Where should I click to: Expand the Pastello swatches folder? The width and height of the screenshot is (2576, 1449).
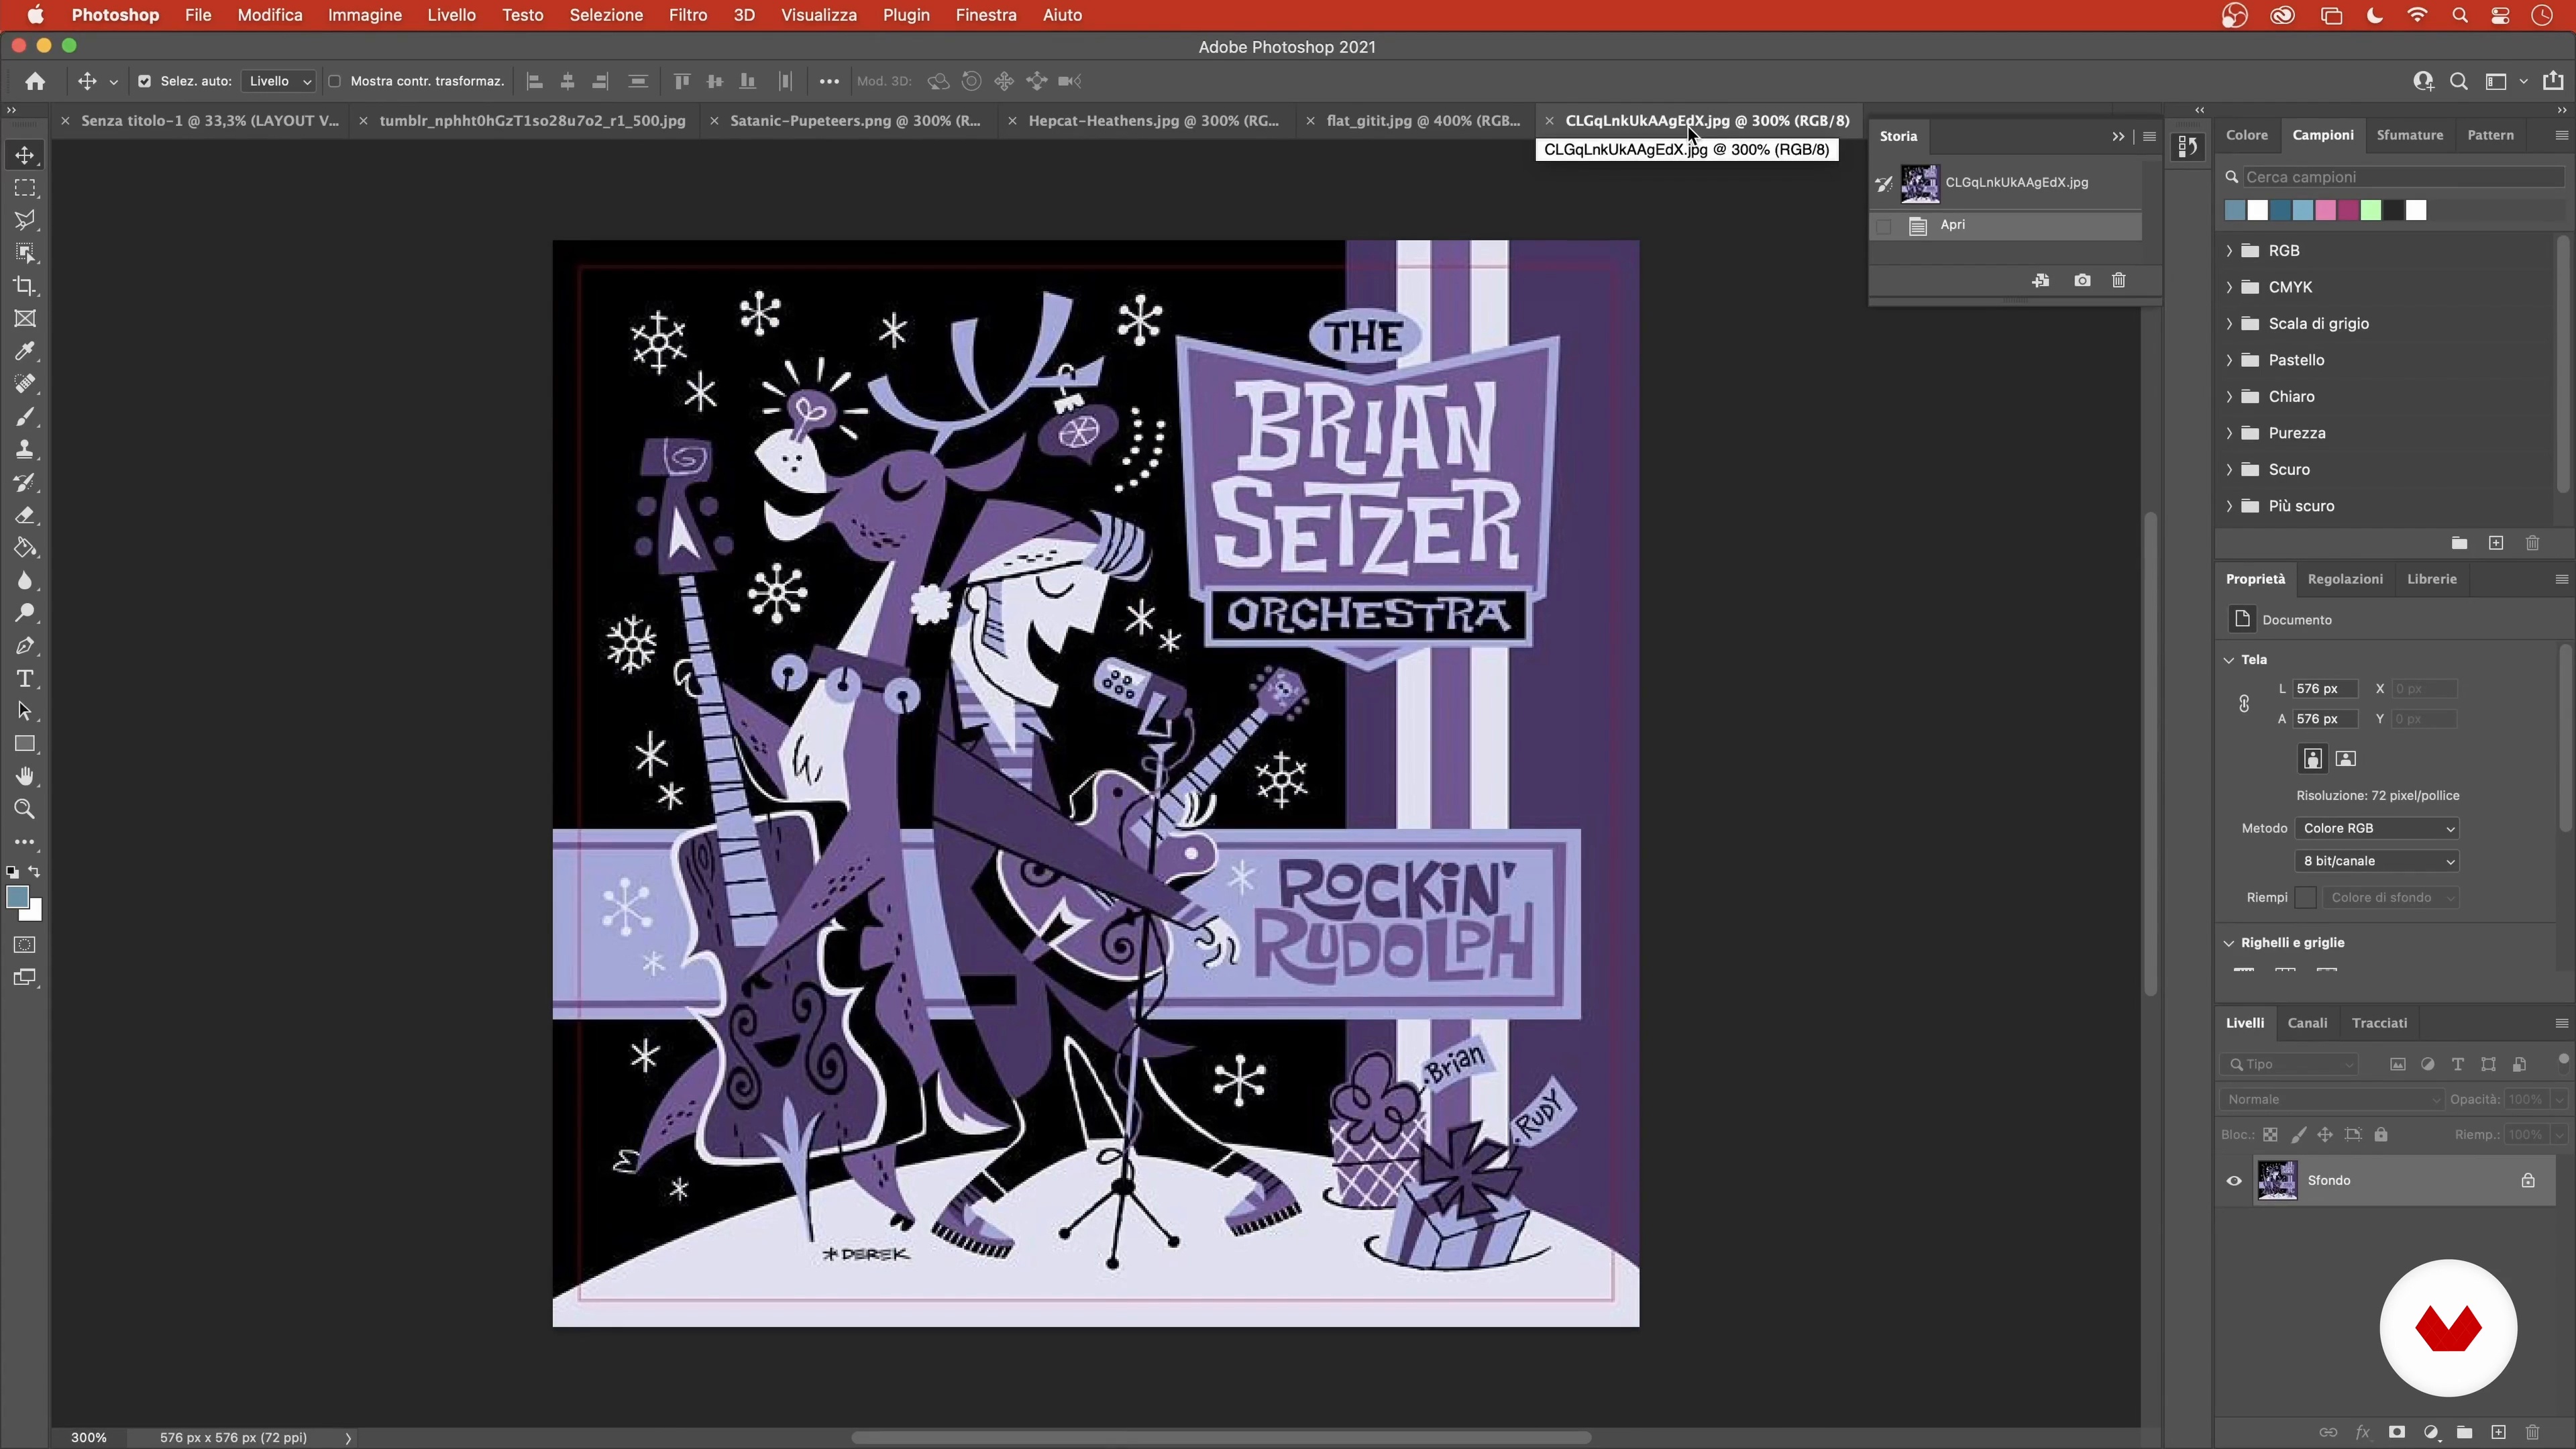pyautogui.click(x=2229, y=360)
